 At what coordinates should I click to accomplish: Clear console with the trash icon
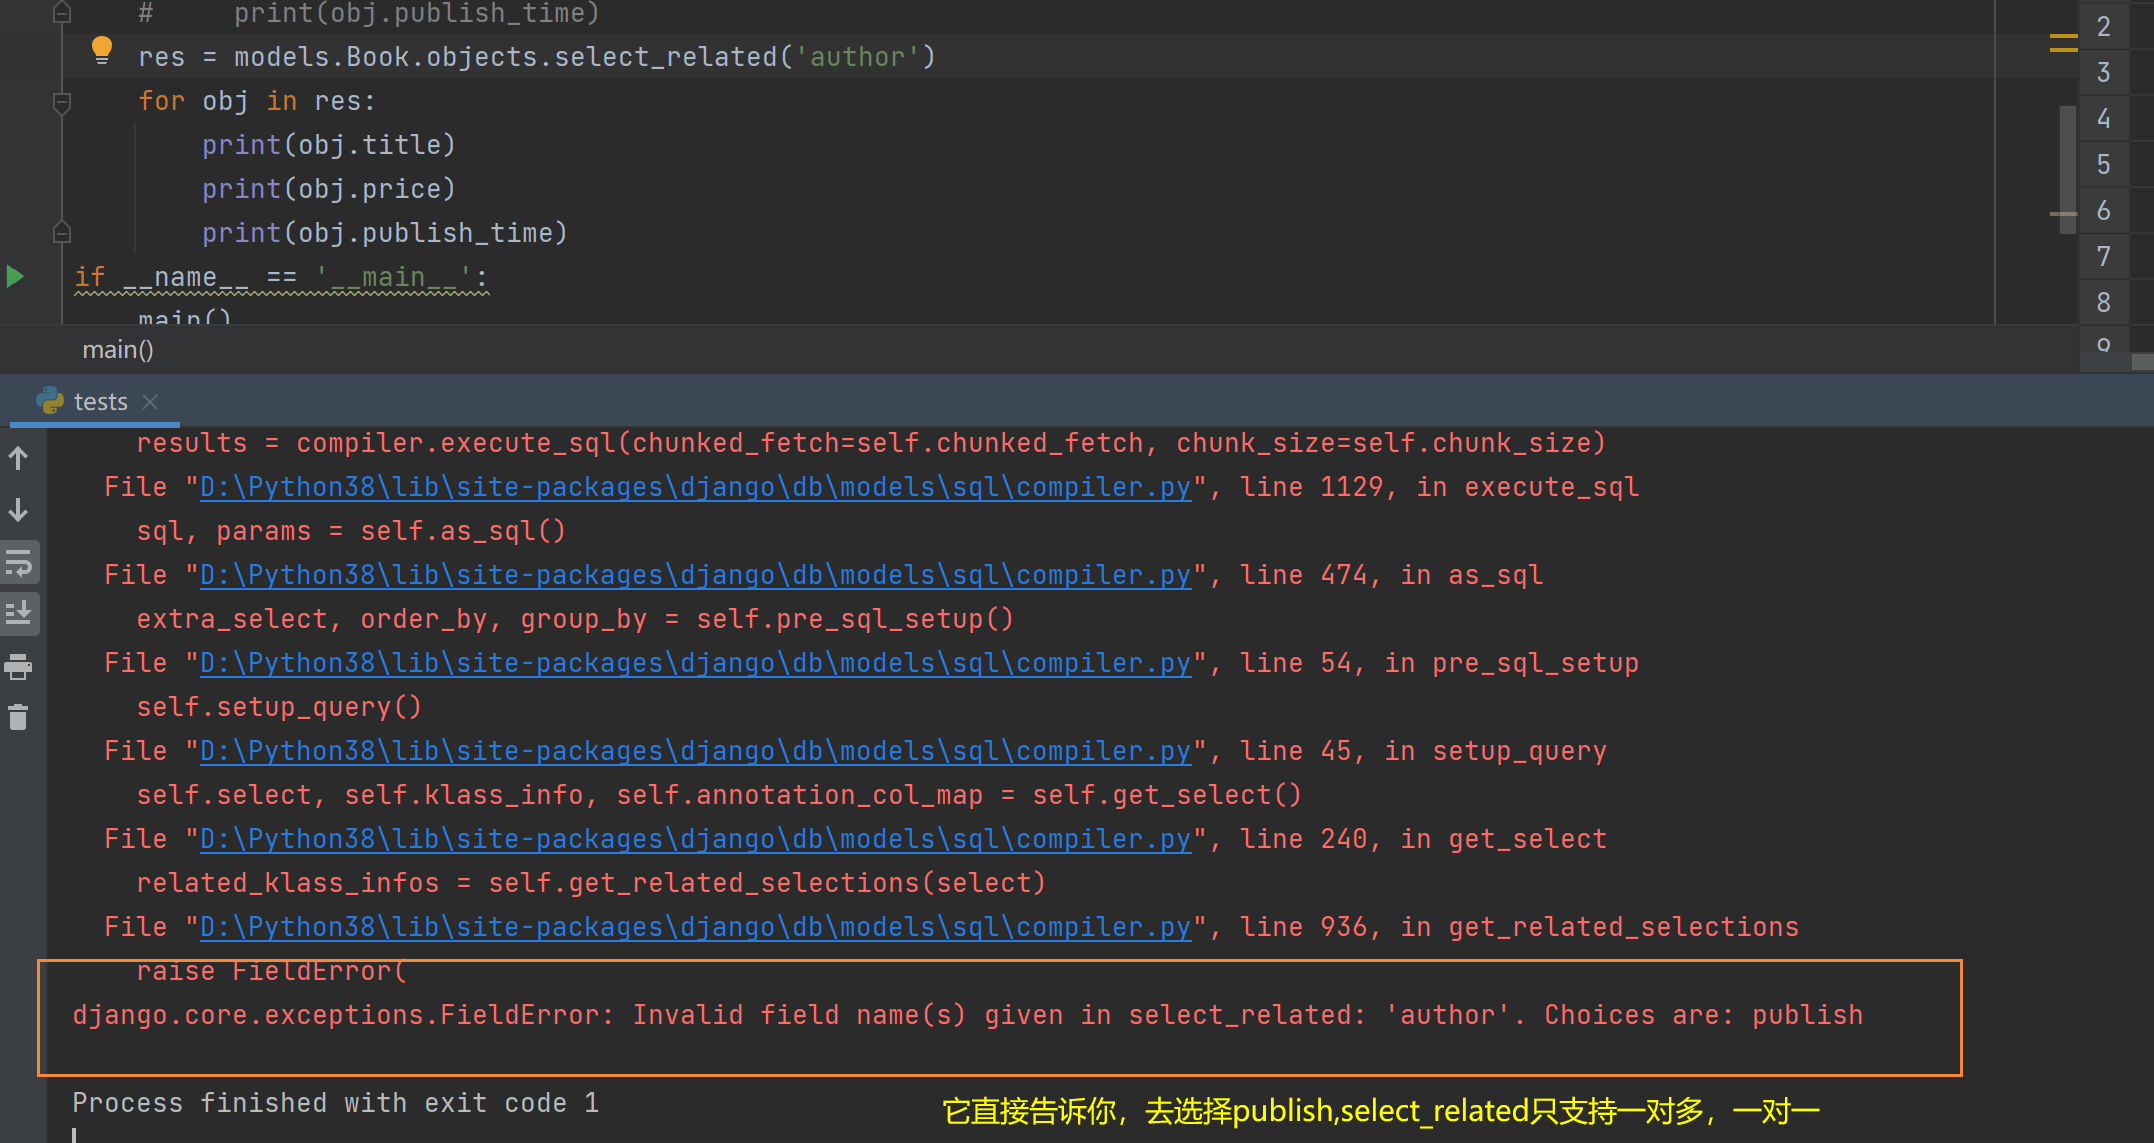(19, 717)
